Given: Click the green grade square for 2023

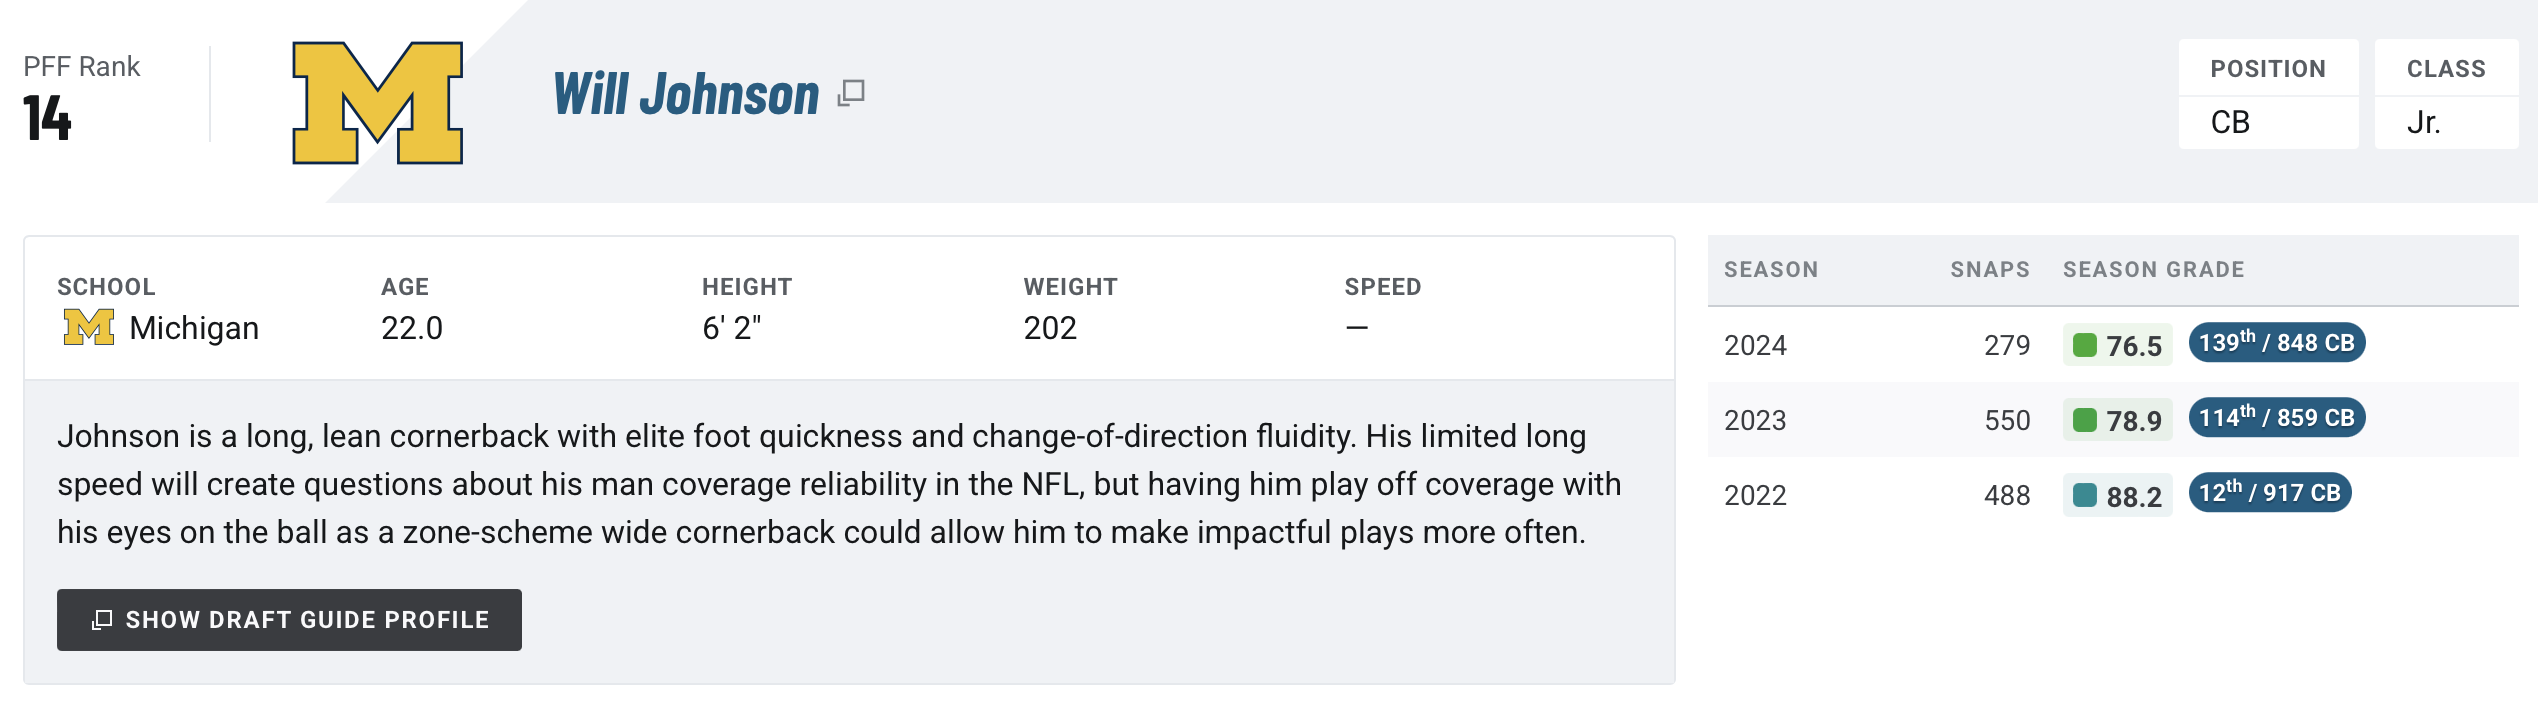Looking at the screenshot, I should pyautogui.click(x=2085, y=420).
